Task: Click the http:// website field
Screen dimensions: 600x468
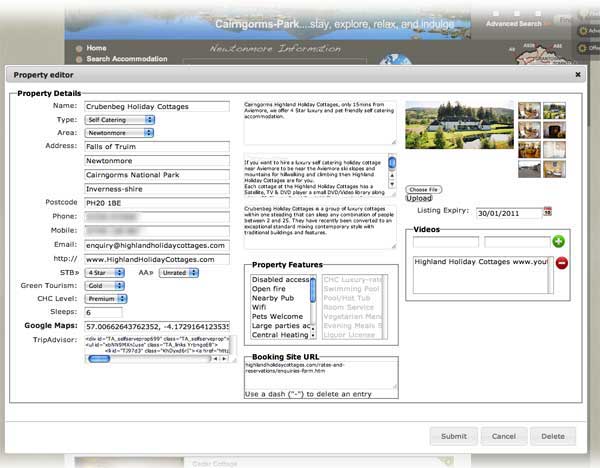Action: [157, 259]
